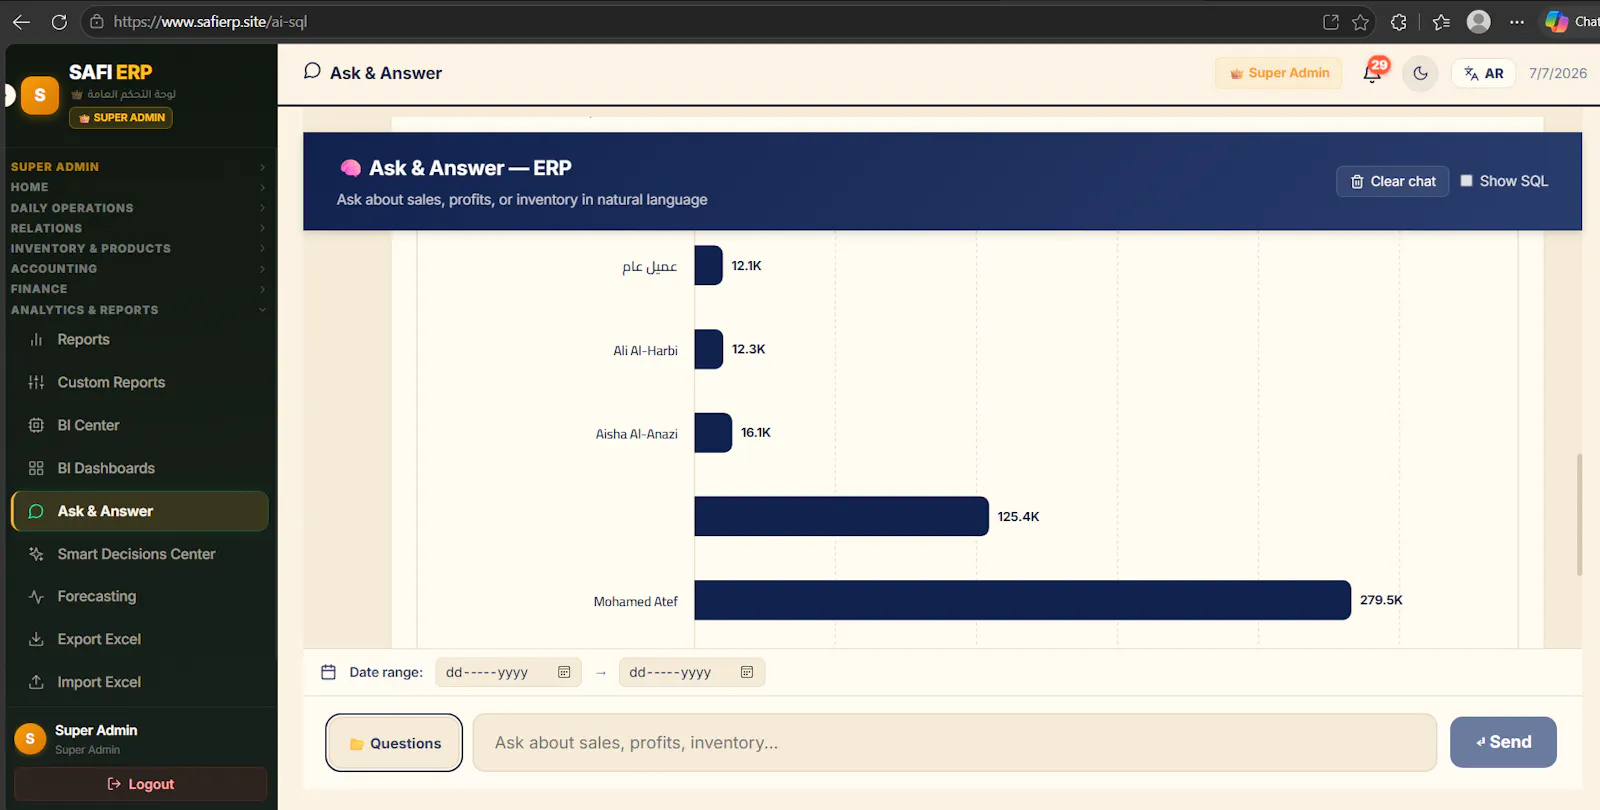Click the Import Excel upload icon
This screenshot has height=810, width=1600.
pos(36,682)
